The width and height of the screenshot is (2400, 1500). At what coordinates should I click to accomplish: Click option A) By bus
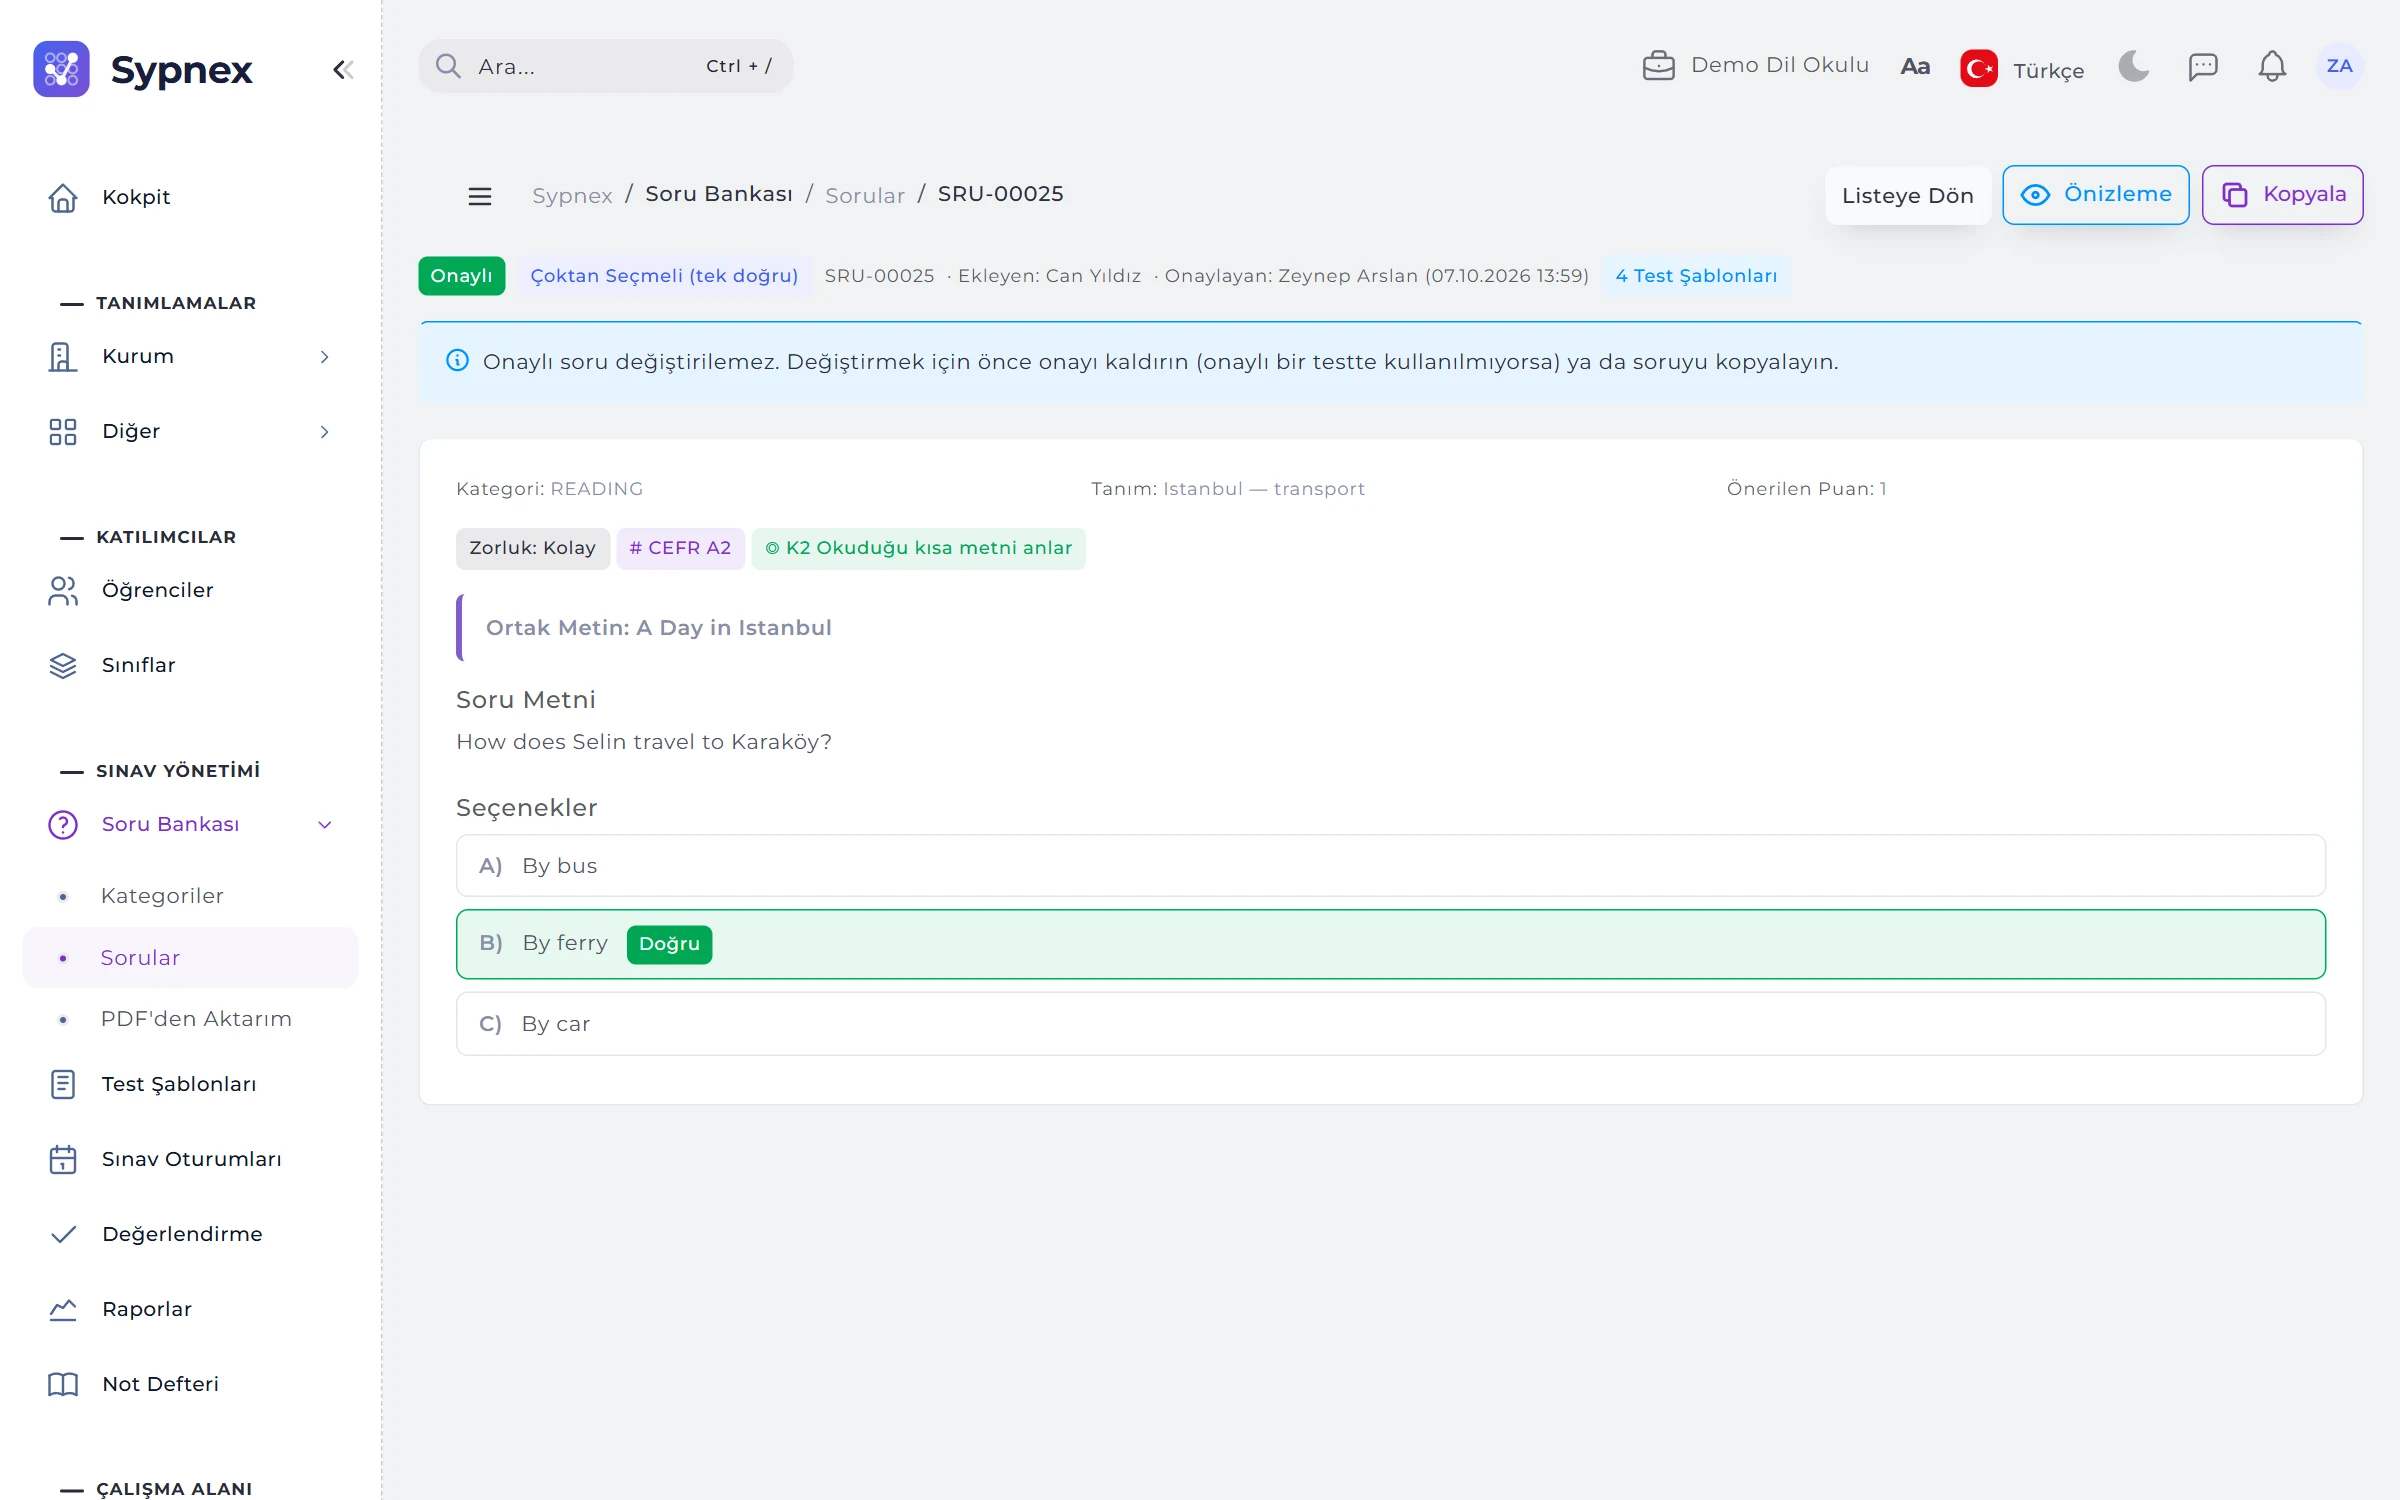(x=1390, y=866)
